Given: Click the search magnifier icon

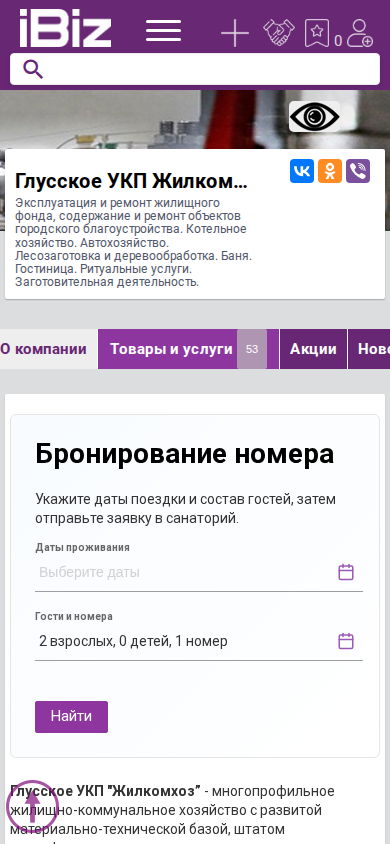Looking at the screenshot, I should point(33,69).
